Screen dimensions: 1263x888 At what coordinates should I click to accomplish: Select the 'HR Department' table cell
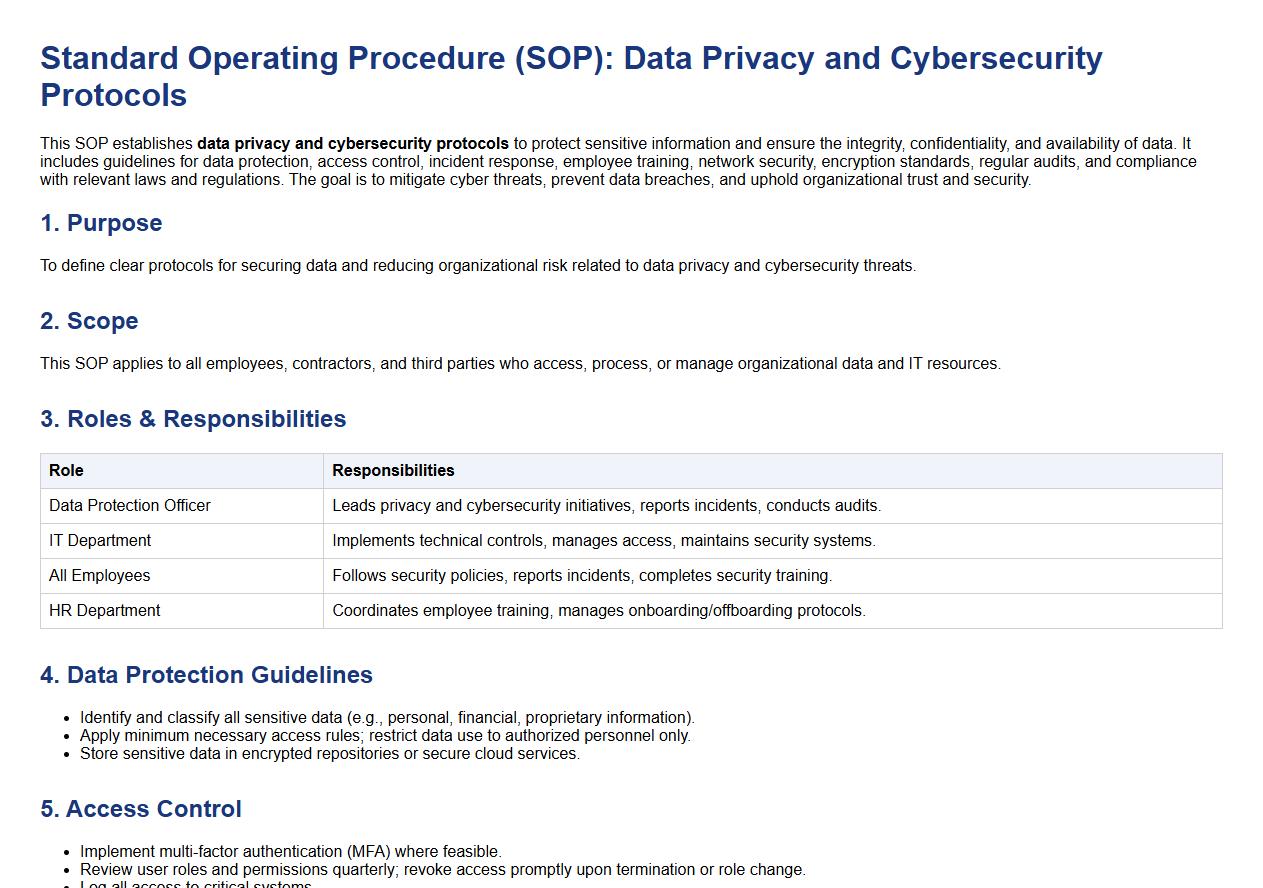105,611
